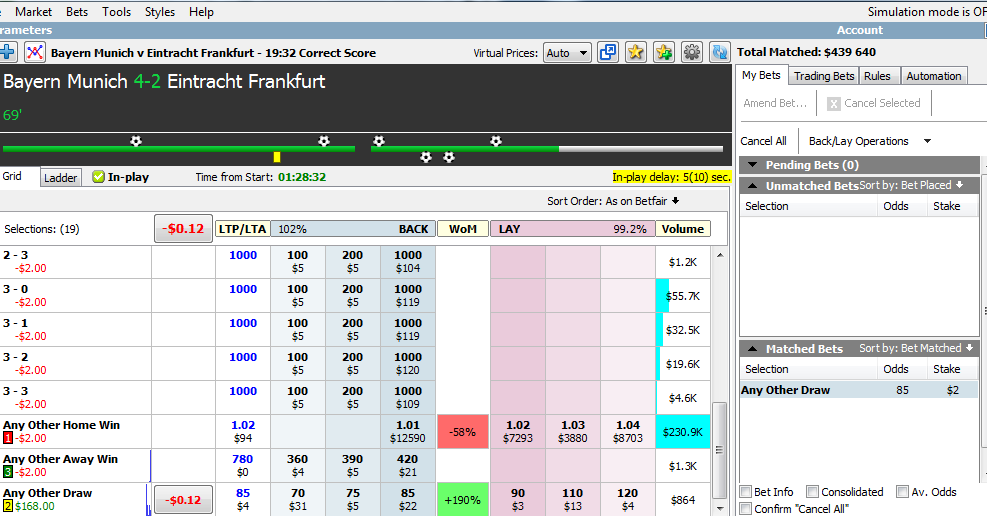The width and height of the screenshot is (987, 516).
Task: Click the green +190% WoM cell
Action: pyautogui.click(x=463, y=500)
